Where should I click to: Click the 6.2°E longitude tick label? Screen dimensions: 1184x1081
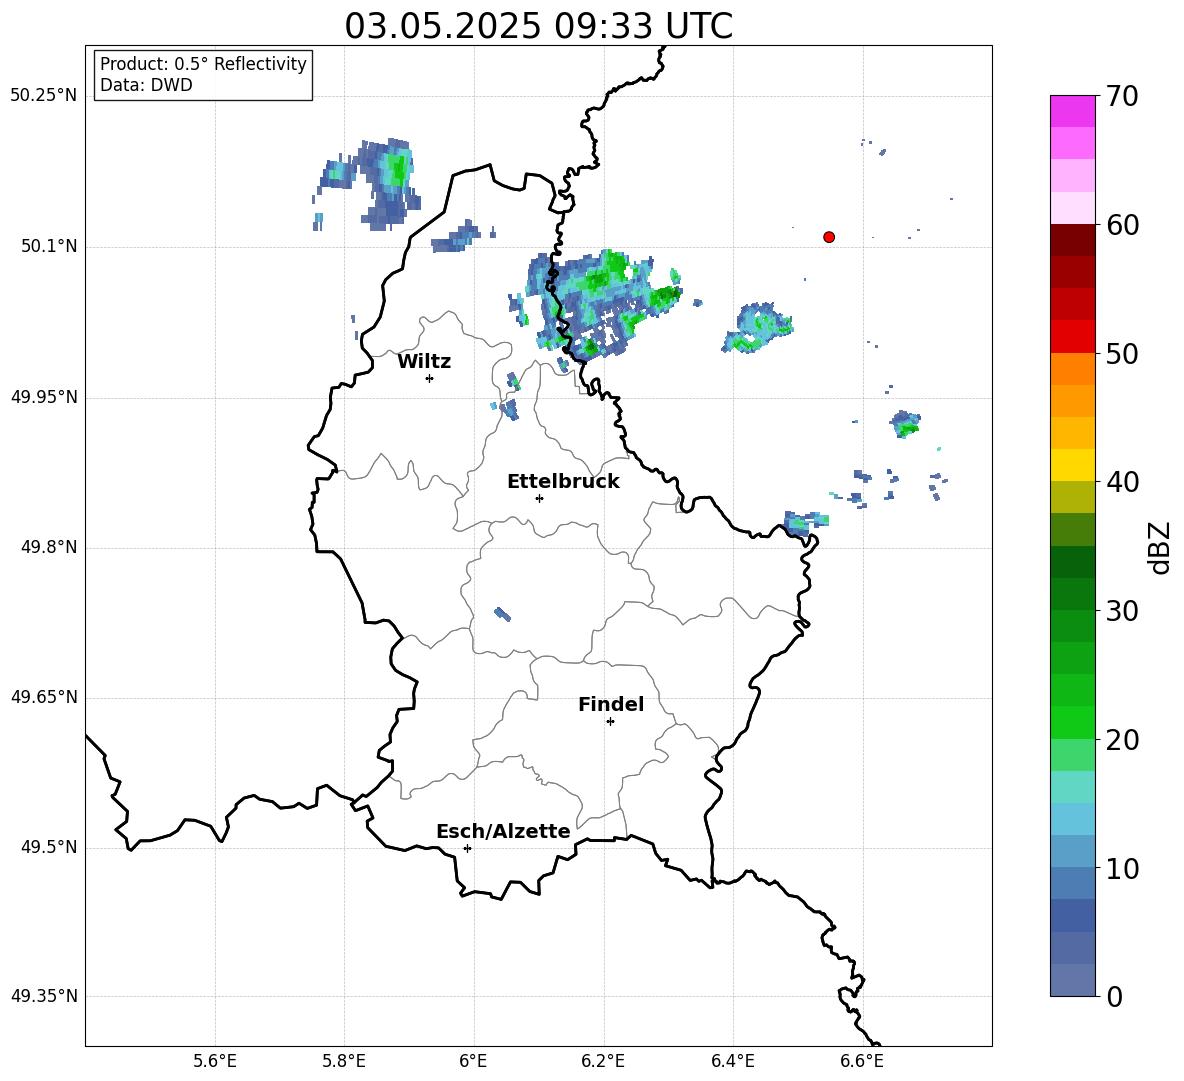click(603, 1061)
